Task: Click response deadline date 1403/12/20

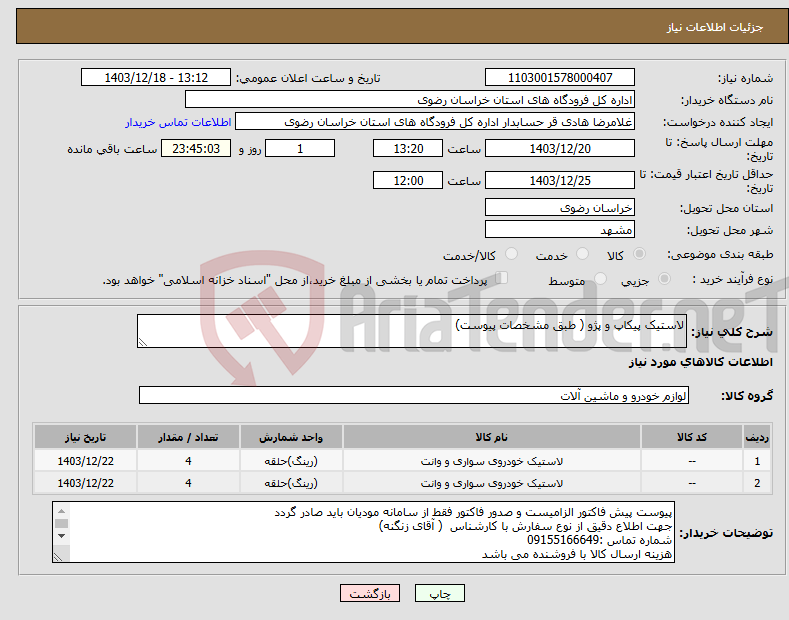Action: click(x=560, y=148)
